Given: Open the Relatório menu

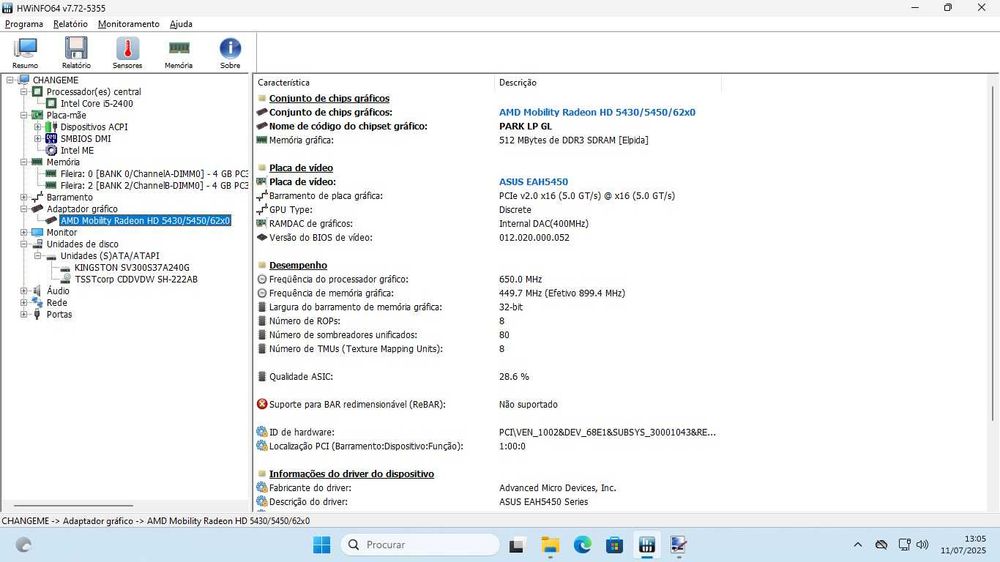Looking at the screenshot, I should click(x=70, y=24).
